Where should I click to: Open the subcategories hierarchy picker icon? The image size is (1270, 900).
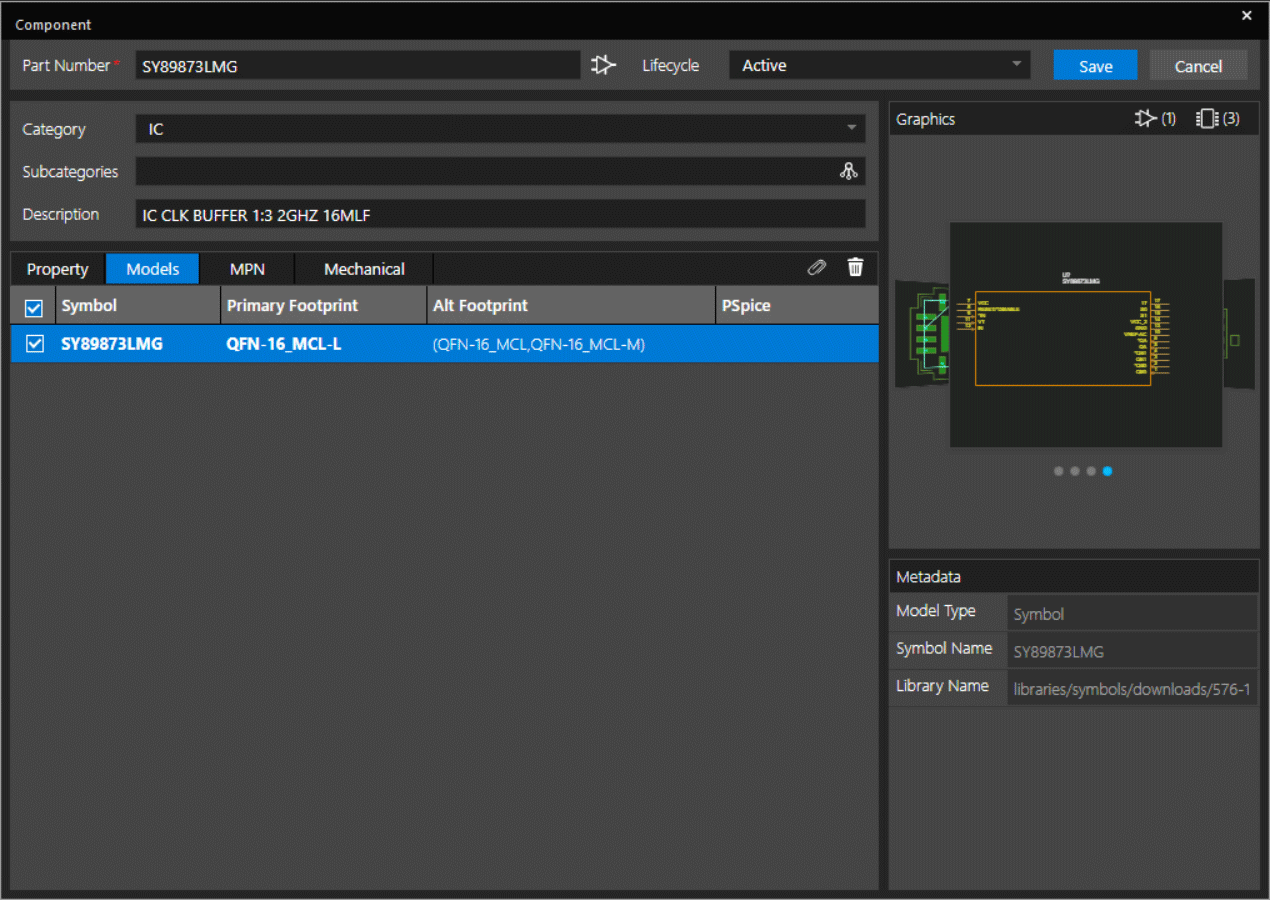click(849, 171)
